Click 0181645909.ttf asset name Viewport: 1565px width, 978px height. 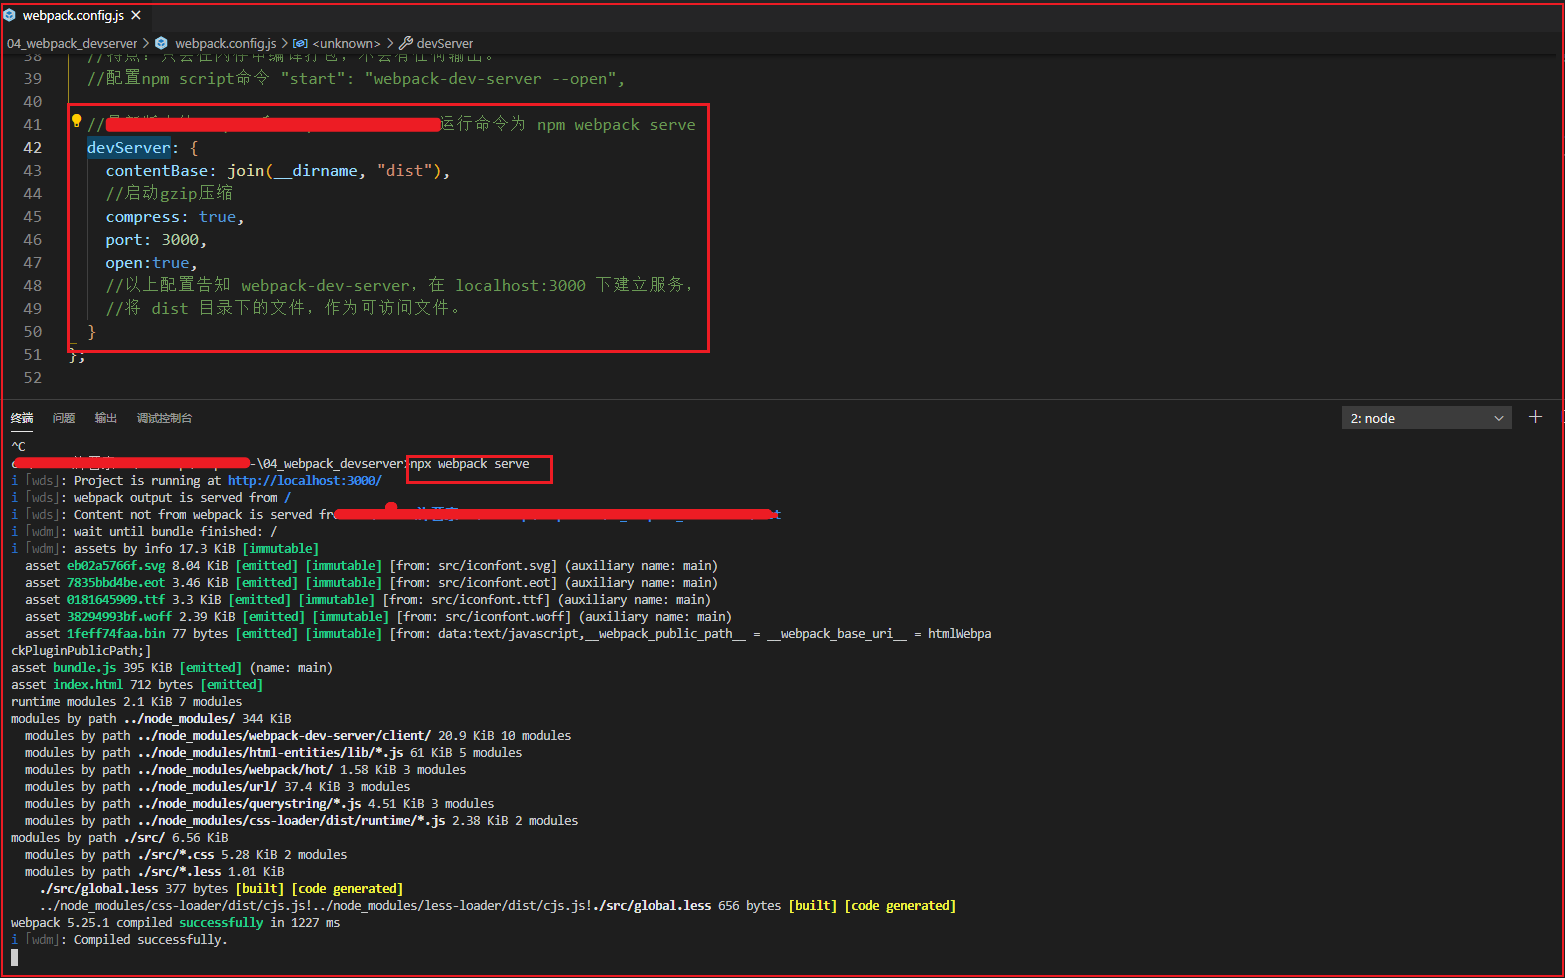(116, 600)
